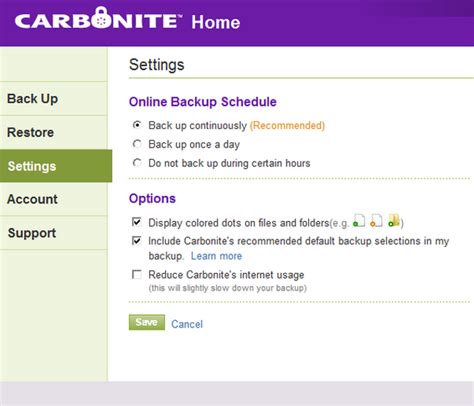Enable Reduce Carbonite's internet usage

tap(137, 275)
